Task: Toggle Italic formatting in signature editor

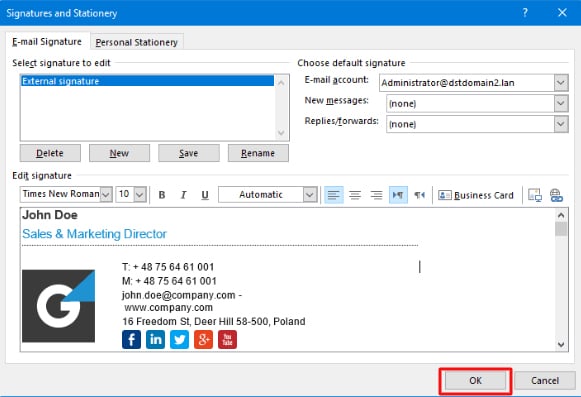Action: [183, 195]
